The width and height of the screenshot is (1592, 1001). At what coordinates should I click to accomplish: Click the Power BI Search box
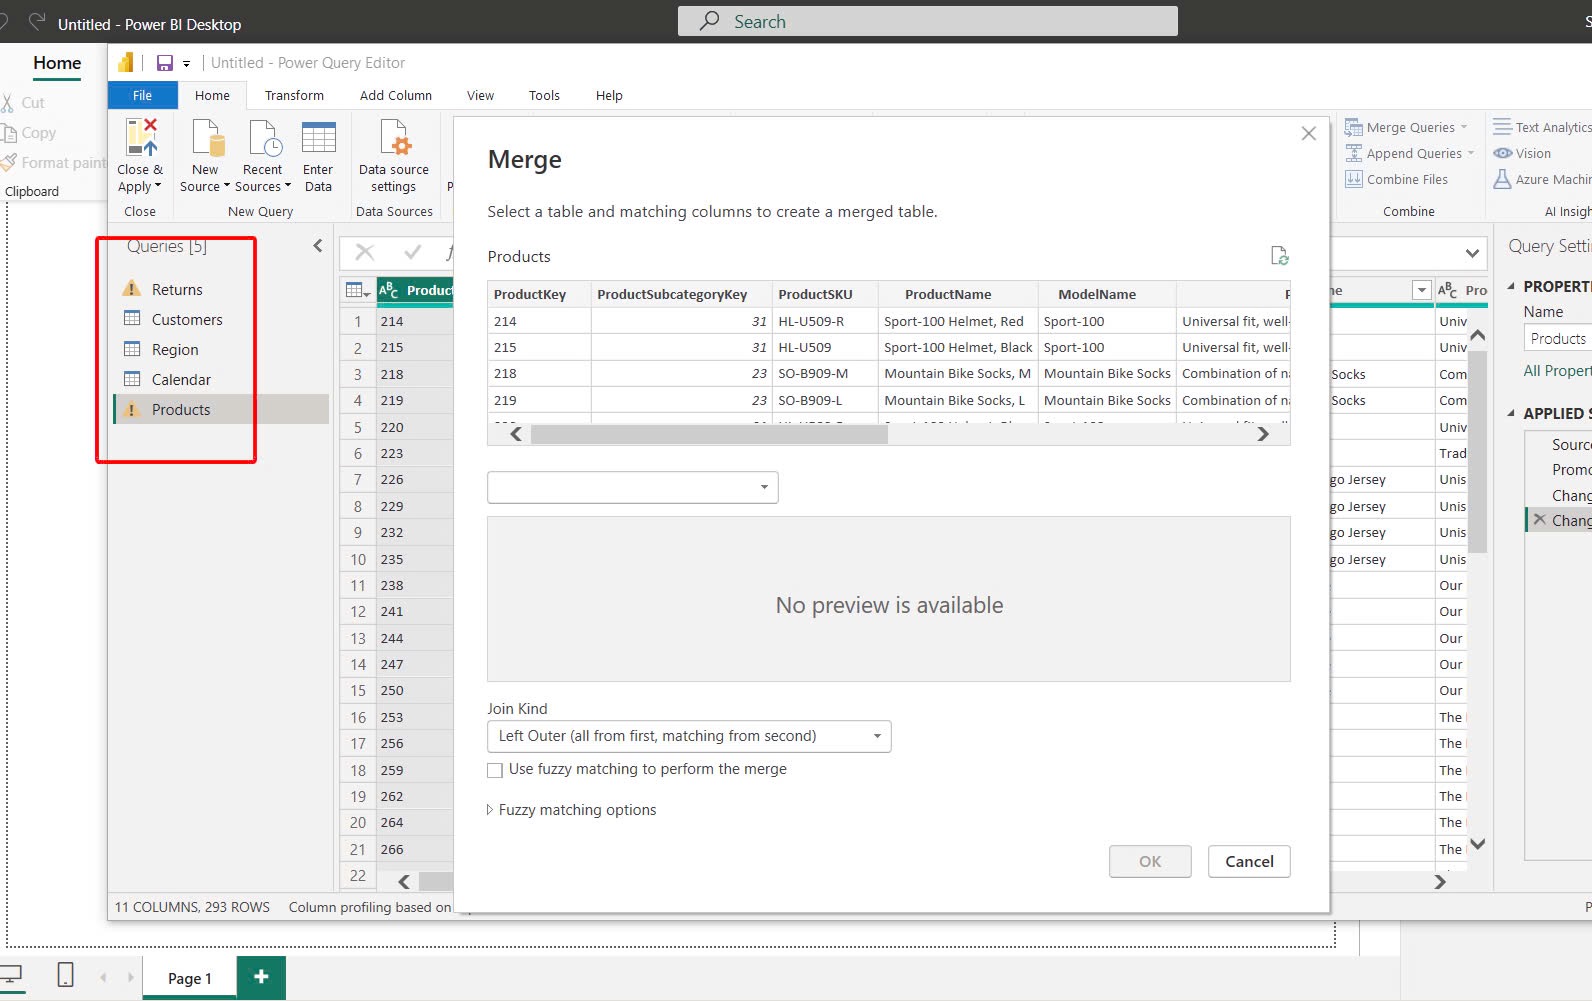pyautogui.click(x=927, y=21)
